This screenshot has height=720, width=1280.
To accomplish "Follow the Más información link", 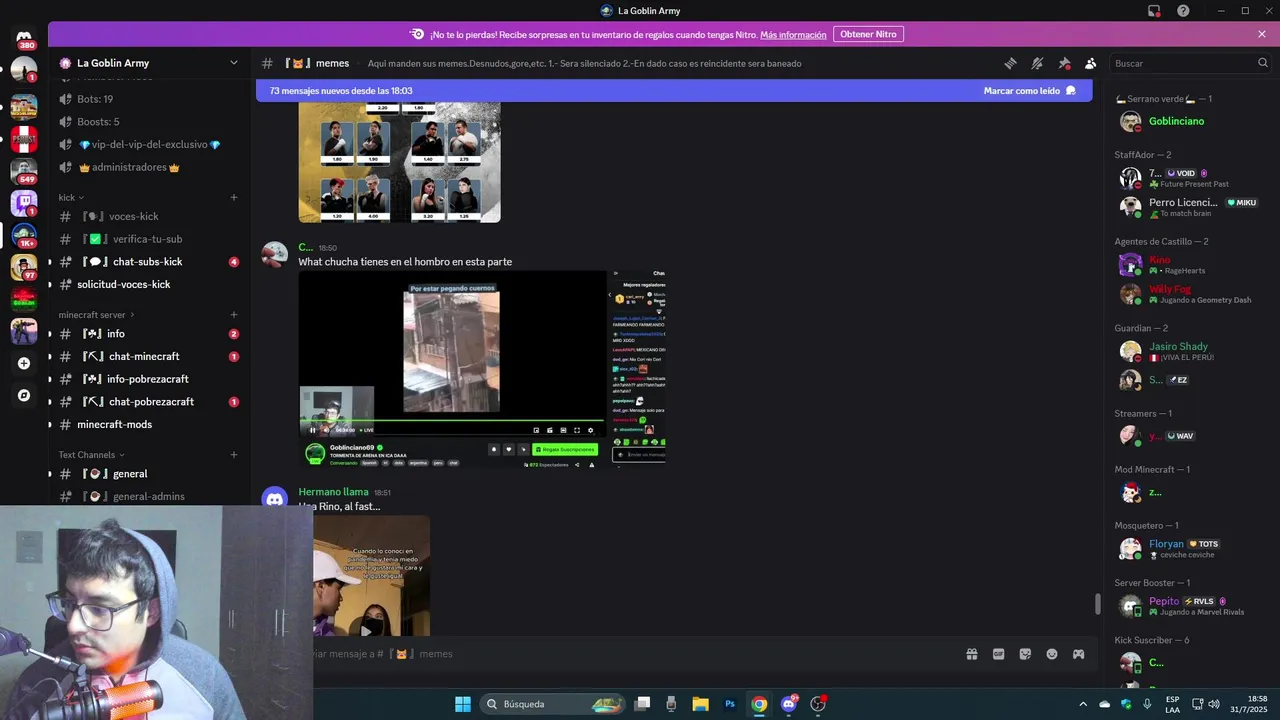I will (x=793, y=34).
